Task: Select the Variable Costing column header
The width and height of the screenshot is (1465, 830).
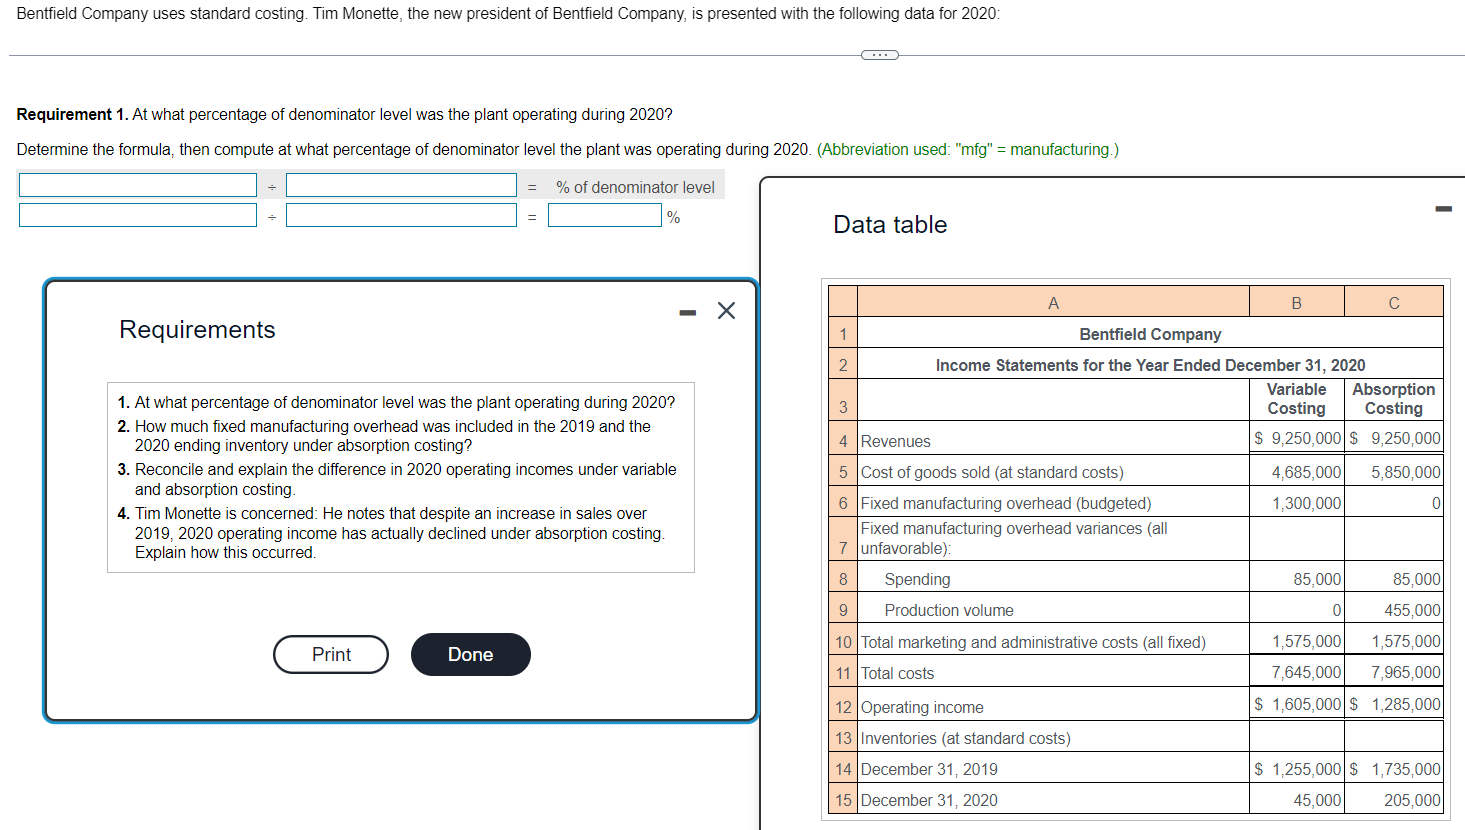Action: (x=1296, y=397)
